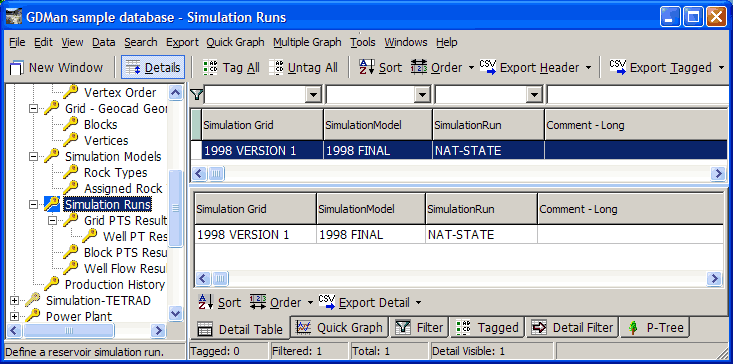The width and height of the screenshot is (733, 364).
Task: Open the Export Tagged dropdown arrow
Action: coord(720,68)
